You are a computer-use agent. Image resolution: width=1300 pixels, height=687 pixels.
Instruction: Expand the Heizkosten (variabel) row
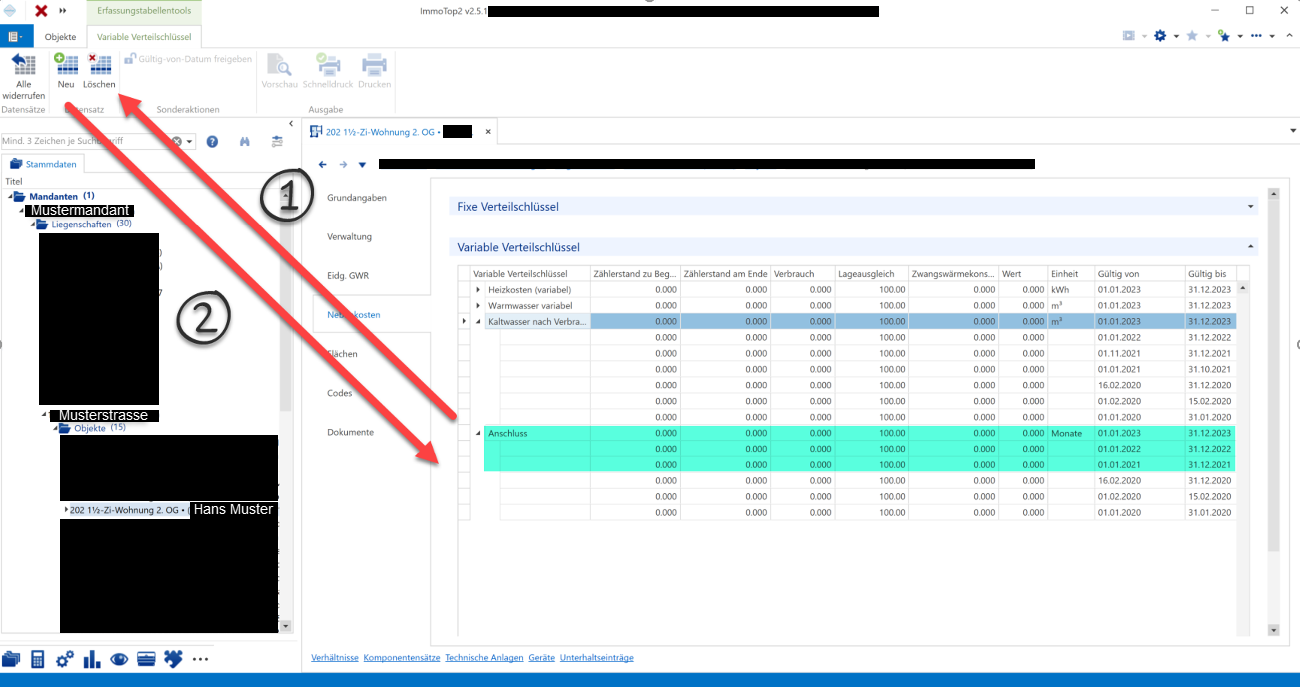click(478, 290)
